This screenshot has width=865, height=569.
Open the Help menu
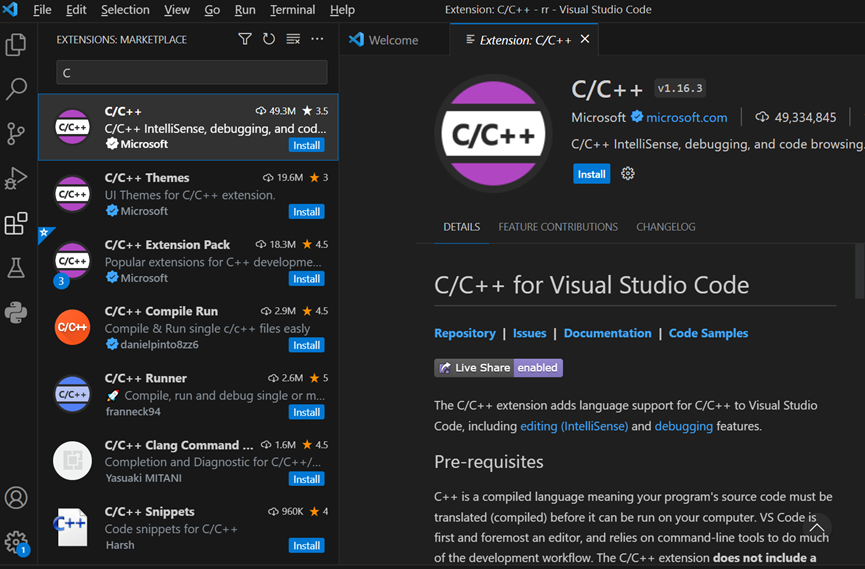point(343,9)
